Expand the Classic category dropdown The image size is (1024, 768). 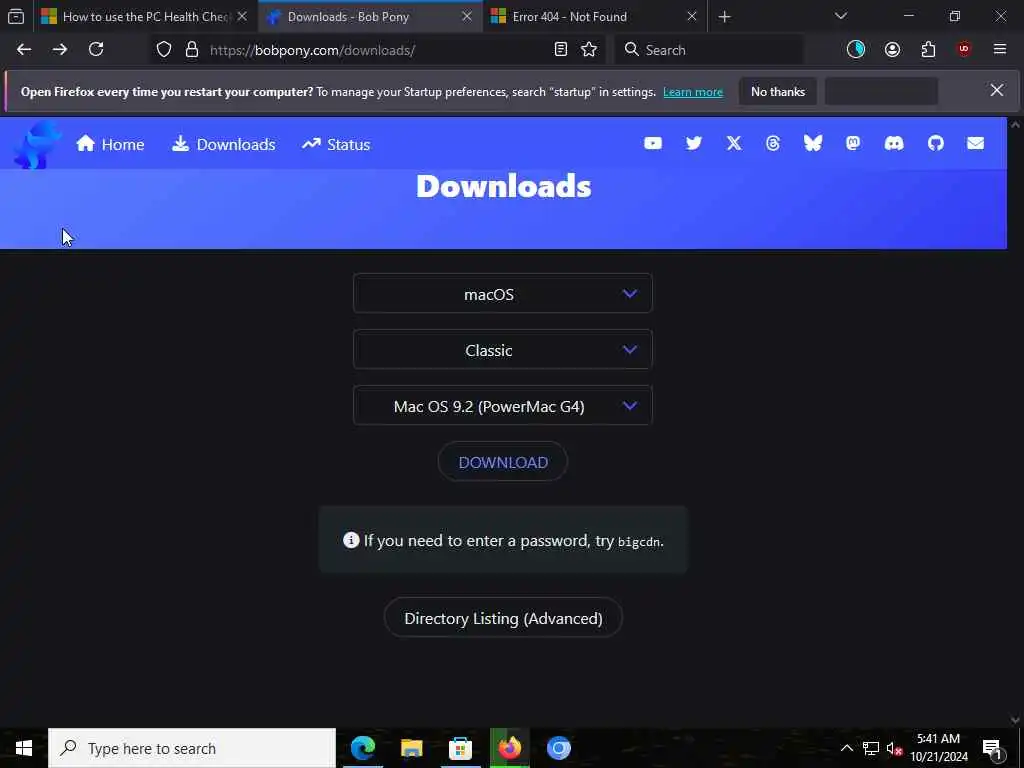pyautogui.click(x=503, y=350)
